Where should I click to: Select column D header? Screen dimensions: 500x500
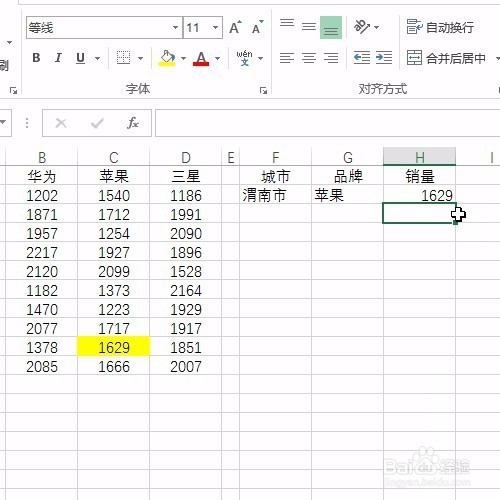click(186, 157)
